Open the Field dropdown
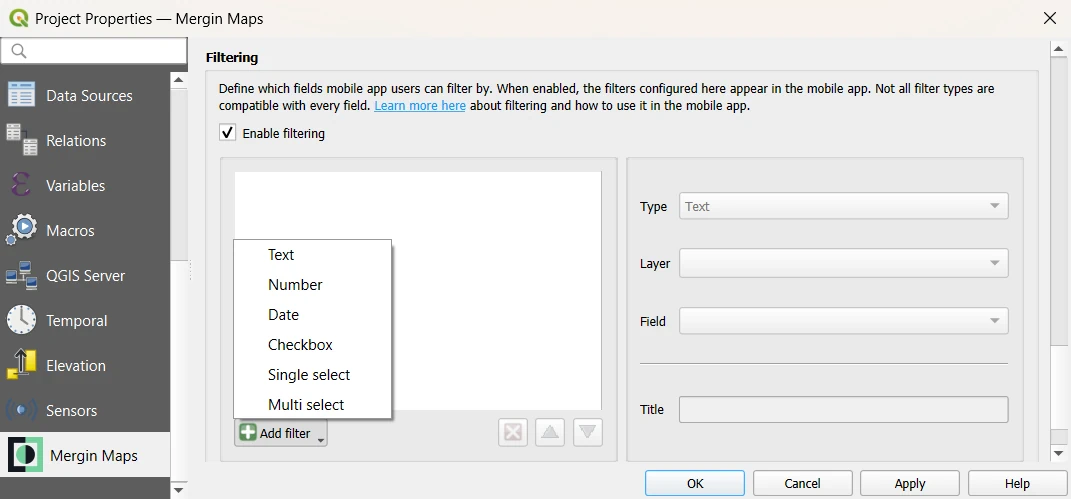The height and width of the screenshot is (499, 1071). (844, 321)
